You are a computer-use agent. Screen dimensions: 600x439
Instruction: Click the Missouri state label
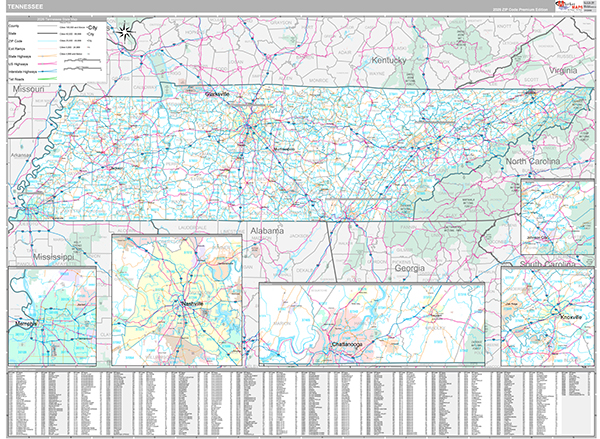tap(28, 89)
